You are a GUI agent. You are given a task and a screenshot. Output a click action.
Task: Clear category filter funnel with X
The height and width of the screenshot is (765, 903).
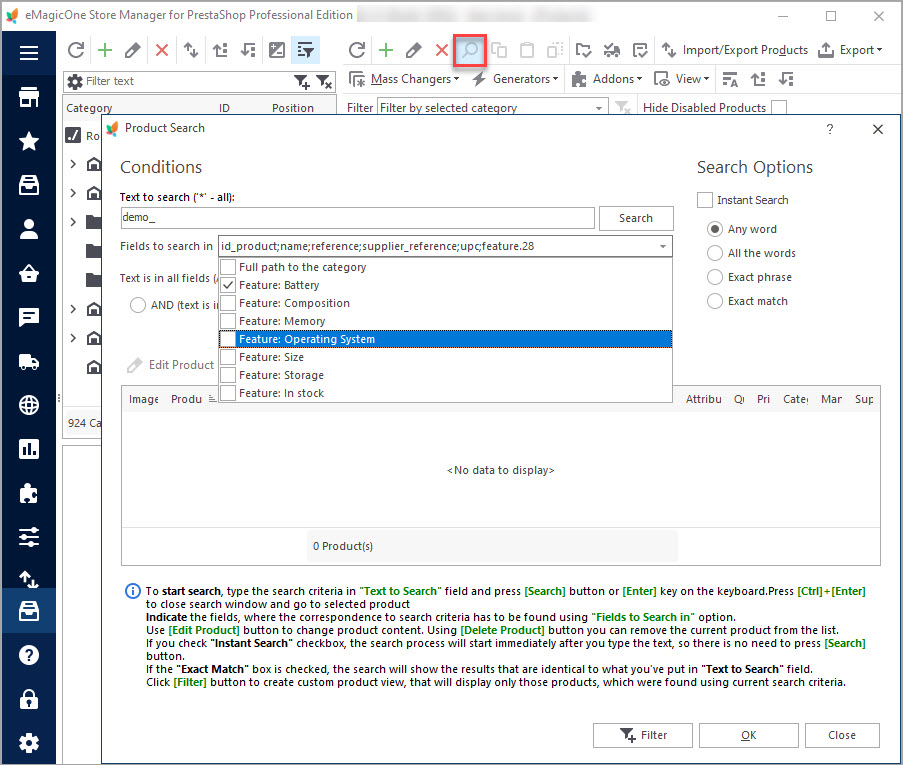pyautogui.click(x=324, y=82)
